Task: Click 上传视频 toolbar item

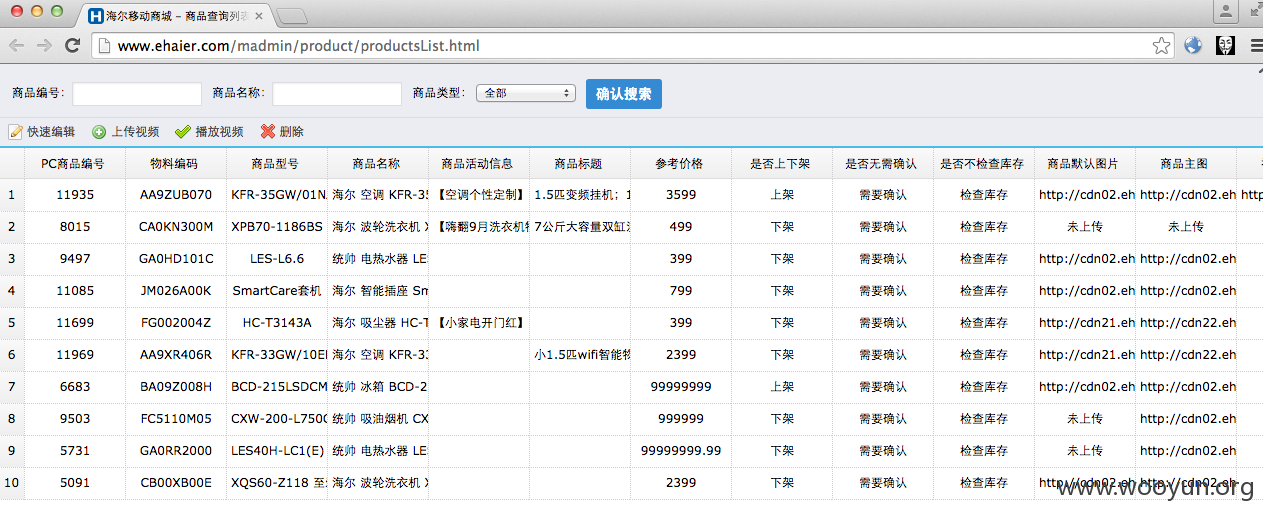Action: coord(126,132)
